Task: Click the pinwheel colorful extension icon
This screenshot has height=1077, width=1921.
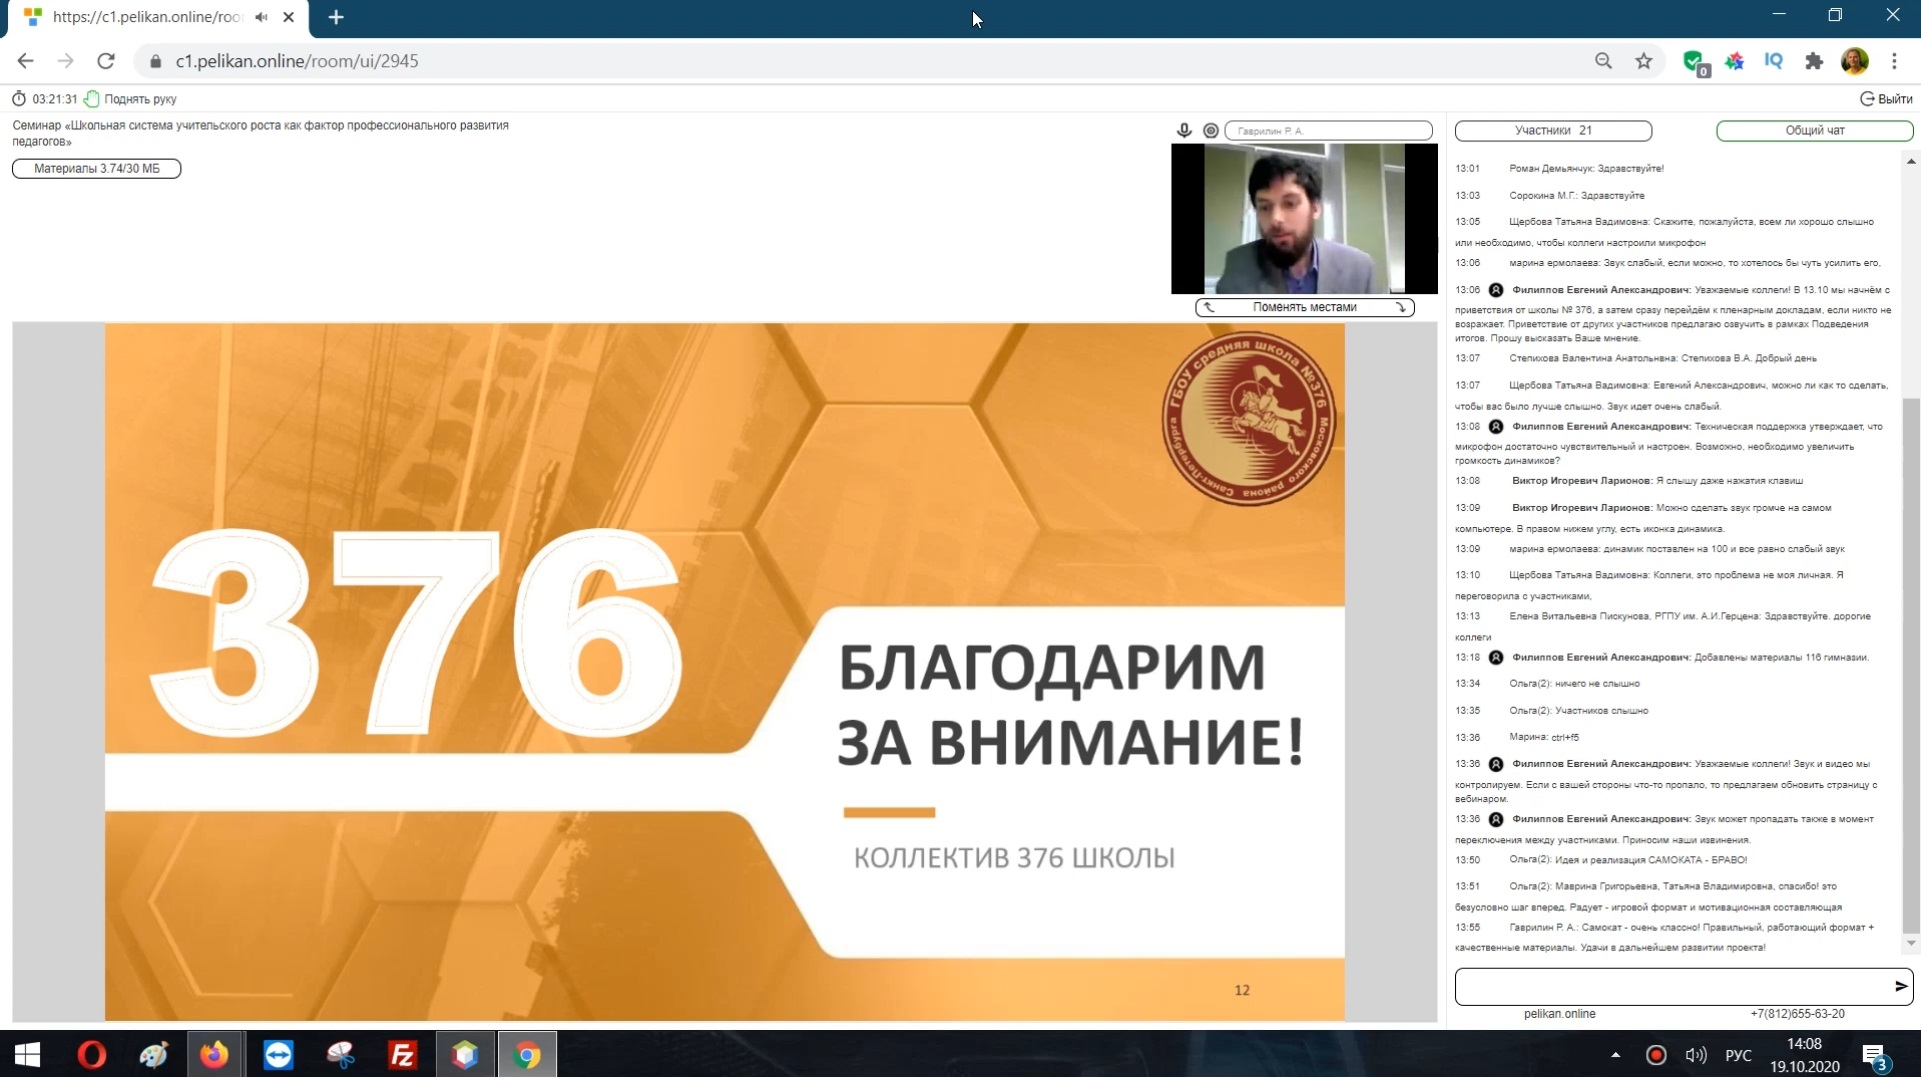Action: (1734, 61)
